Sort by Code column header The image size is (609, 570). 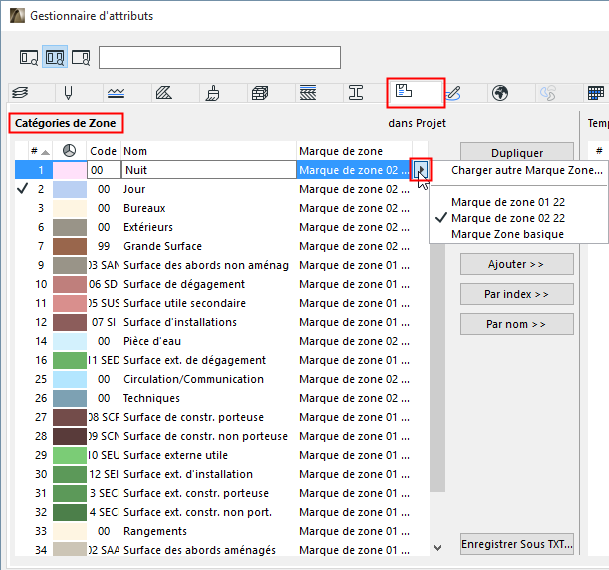click(x=103, y=151)
